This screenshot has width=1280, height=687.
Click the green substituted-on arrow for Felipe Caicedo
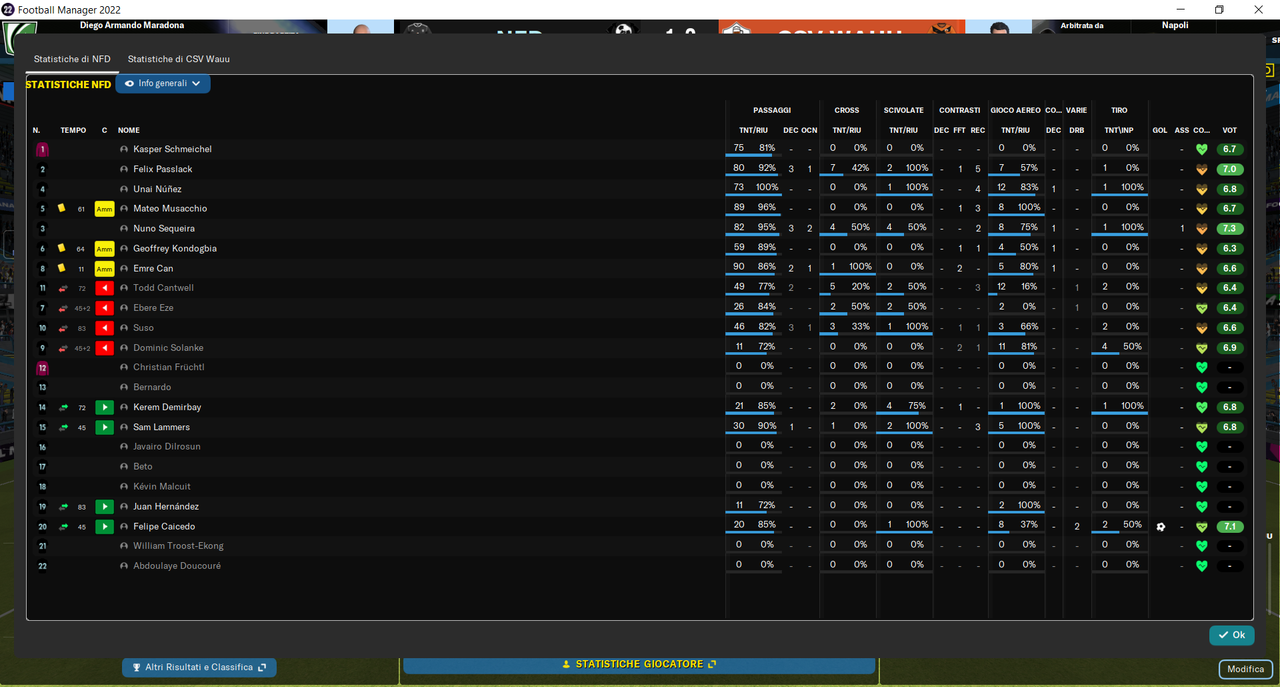[104, 526]
